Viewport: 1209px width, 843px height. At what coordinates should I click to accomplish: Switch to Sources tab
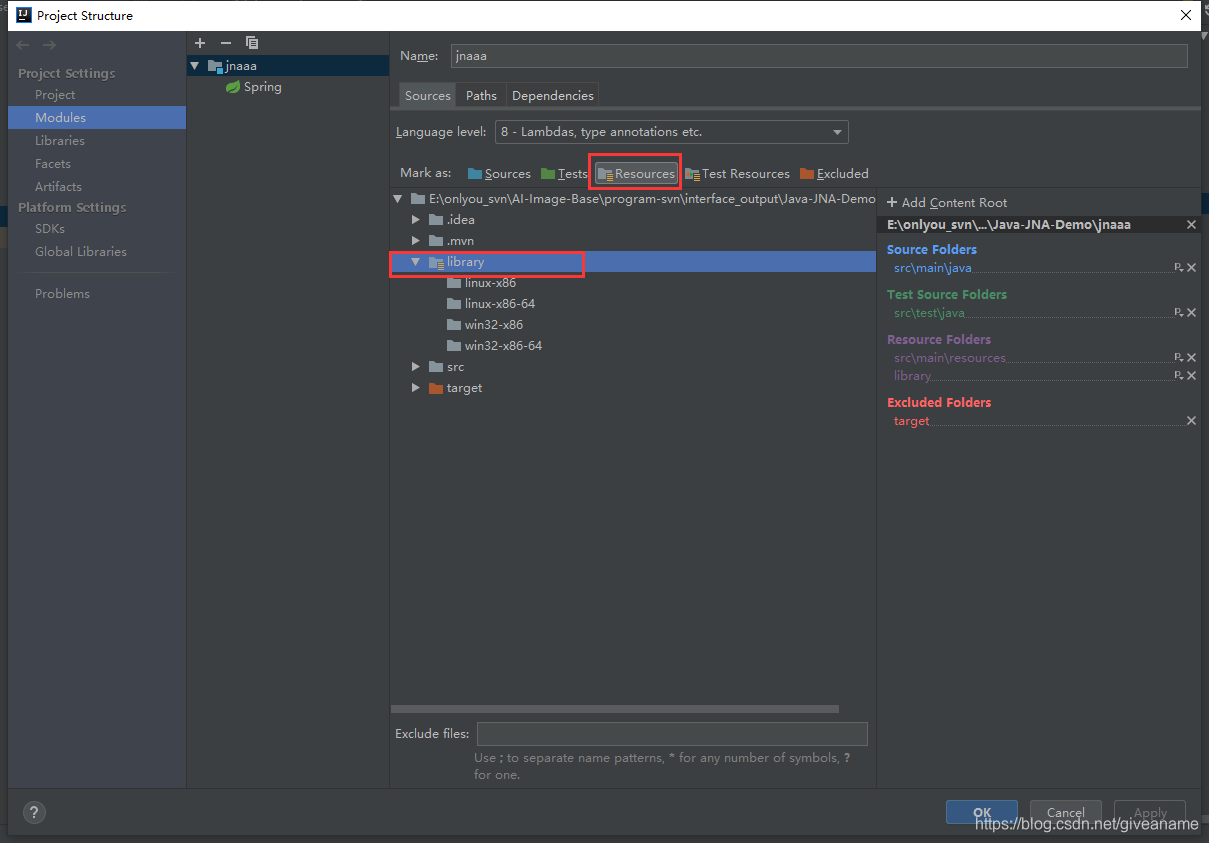(x=428, y=96)
